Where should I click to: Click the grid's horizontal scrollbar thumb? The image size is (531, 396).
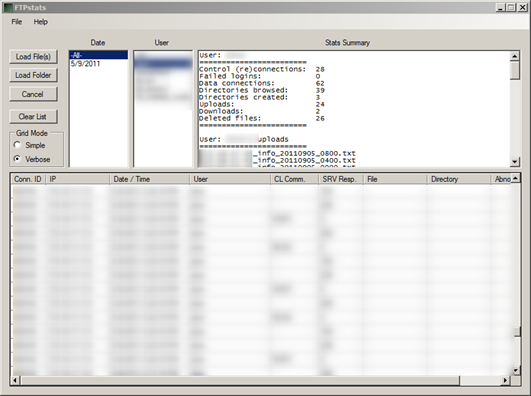pos(240,380)
